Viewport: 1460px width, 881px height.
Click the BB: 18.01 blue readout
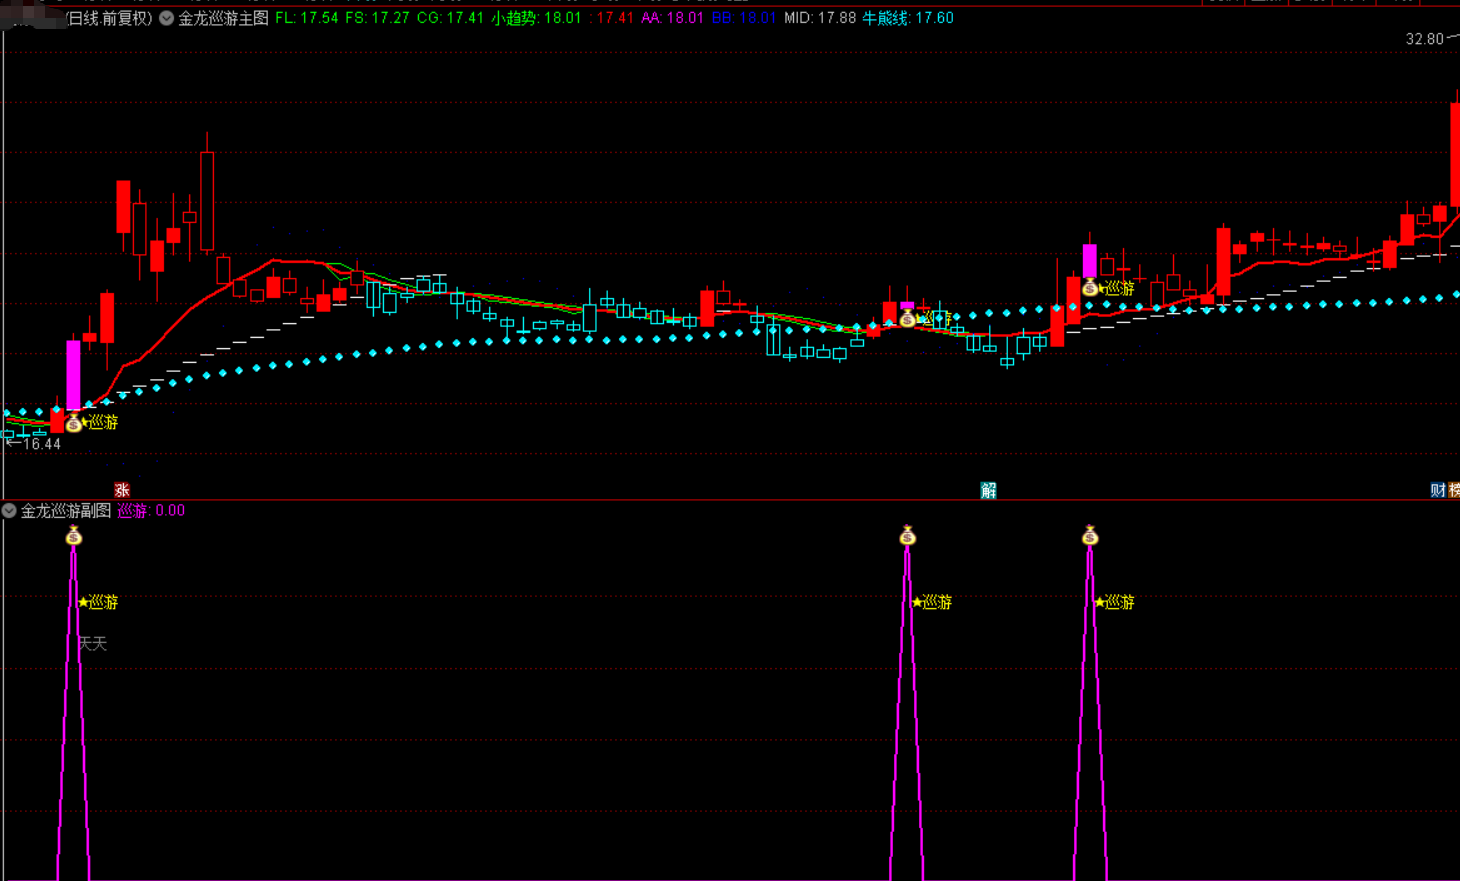(744, 18)
